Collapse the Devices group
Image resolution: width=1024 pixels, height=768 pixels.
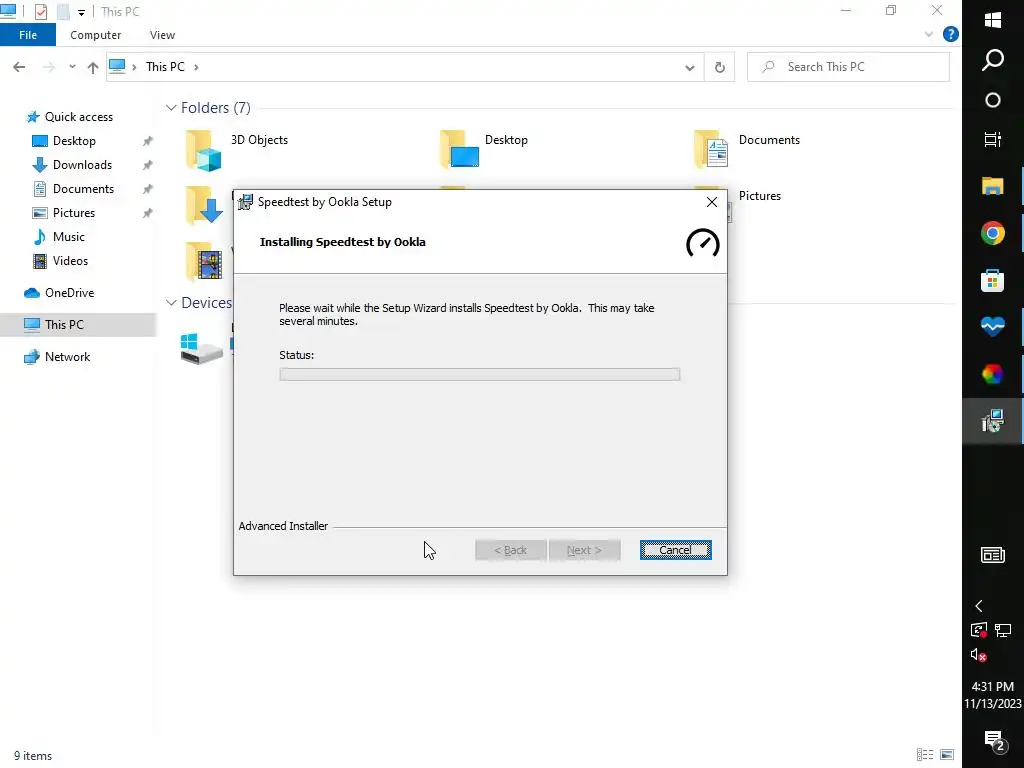(x=171, y=302)
